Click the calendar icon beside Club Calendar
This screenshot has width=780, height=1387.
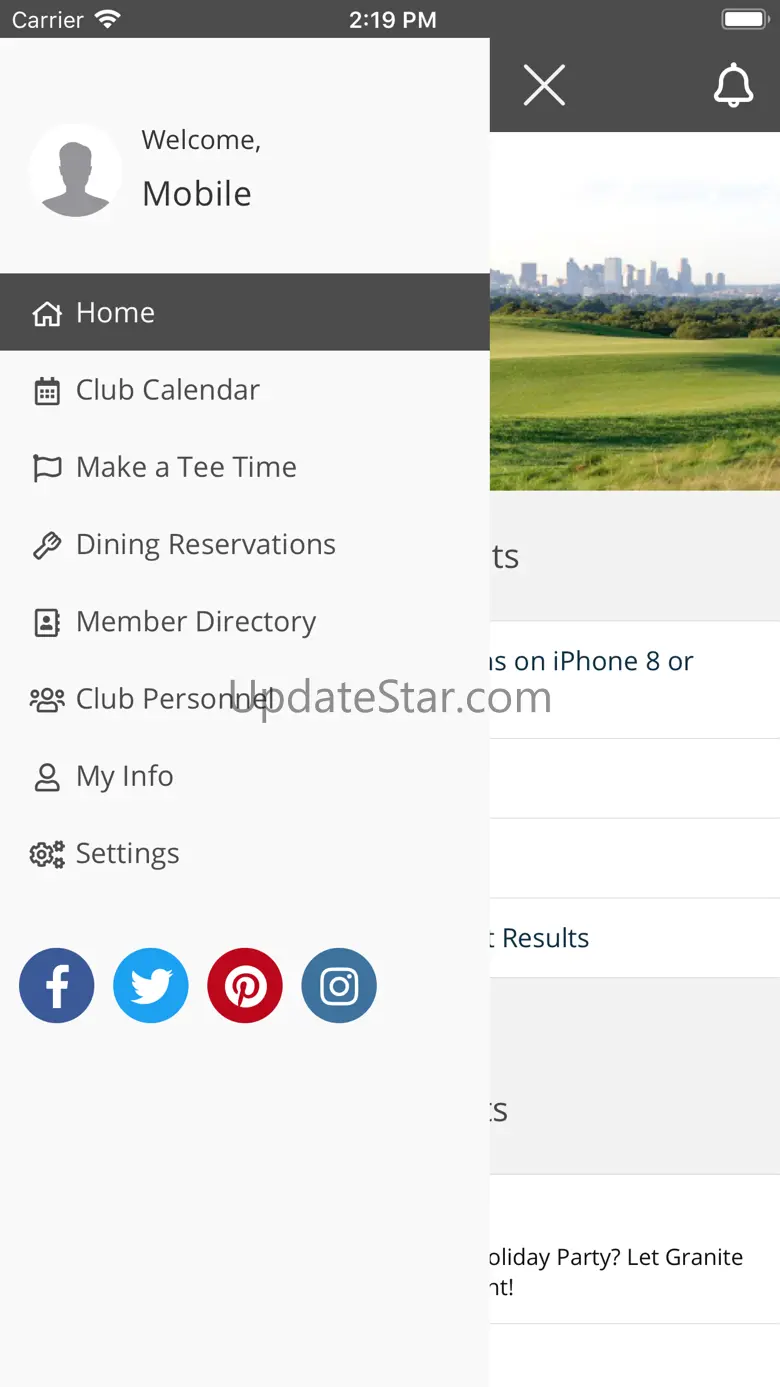pyautogui.click(x=47, y=391)
